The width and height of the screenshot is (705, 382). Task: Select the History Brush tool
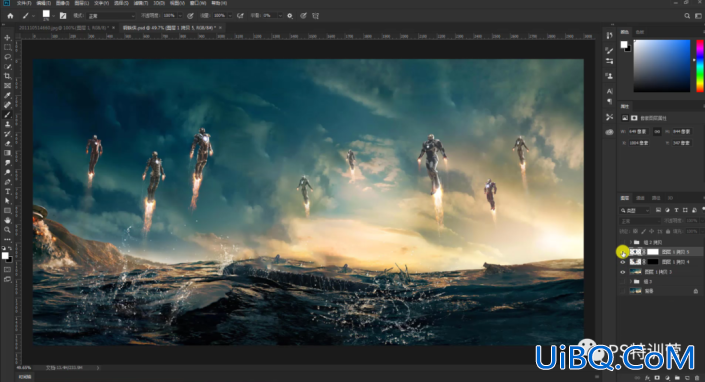[8, 134]
